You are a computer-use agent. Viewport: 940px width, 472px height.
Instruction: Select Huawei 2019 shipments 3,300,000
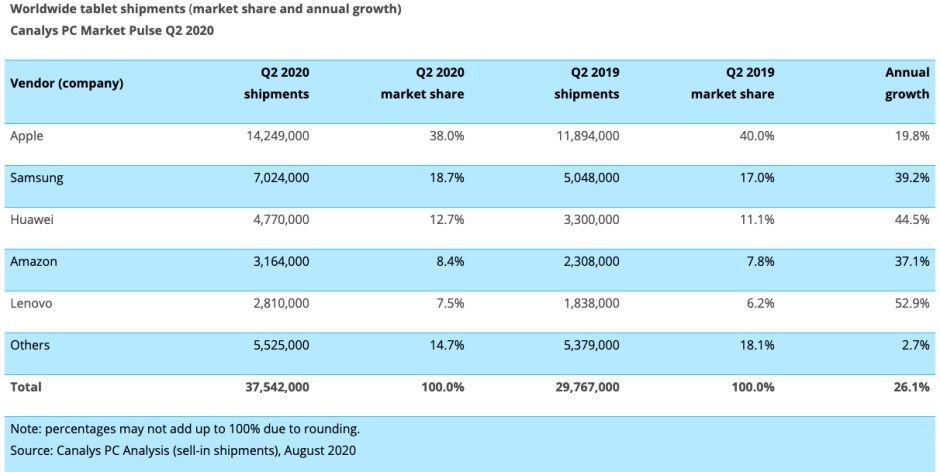tap(590, 220)
